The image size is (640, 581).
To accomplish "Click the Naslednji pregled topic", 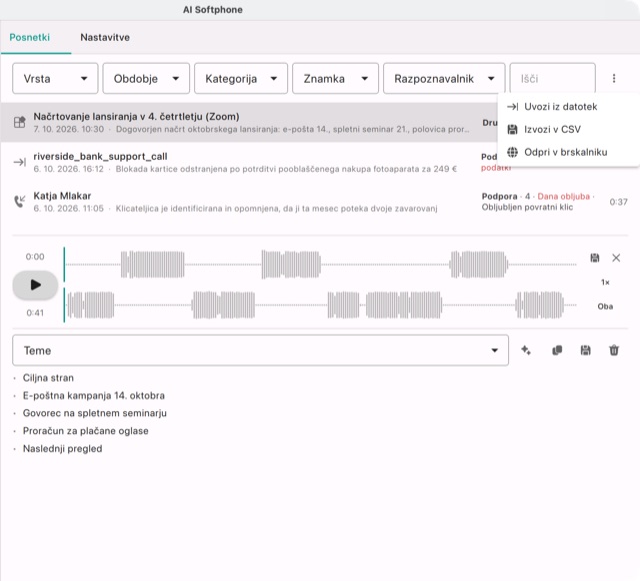I will coord(62,449).
